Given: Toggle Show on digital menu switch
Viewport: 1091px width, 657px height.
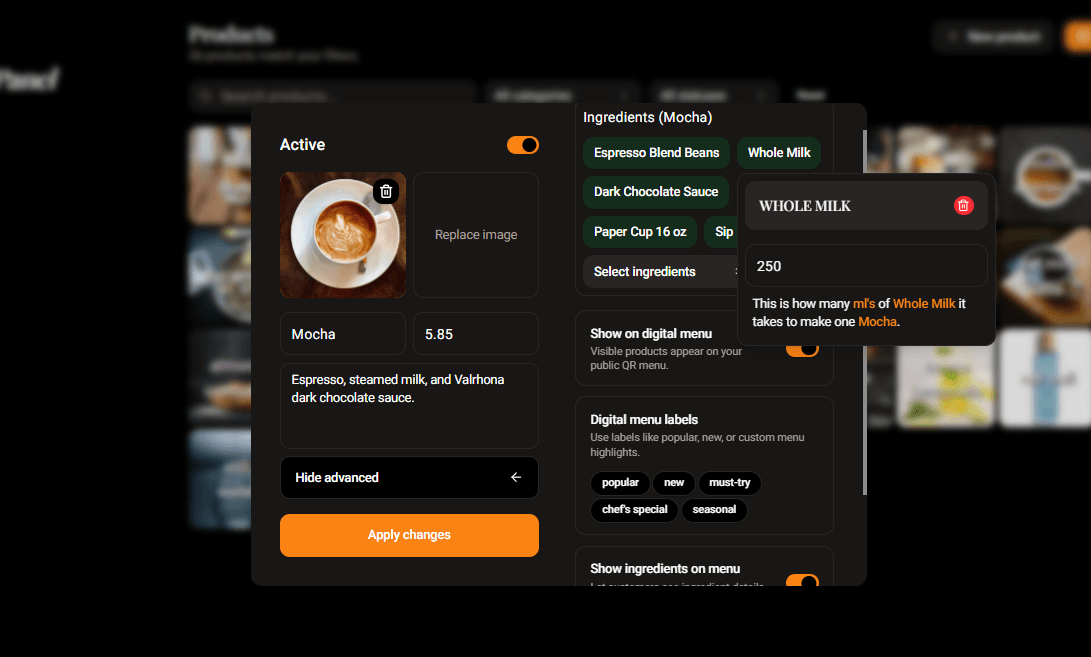Looking at the screenshot, I should coord(802,349).
